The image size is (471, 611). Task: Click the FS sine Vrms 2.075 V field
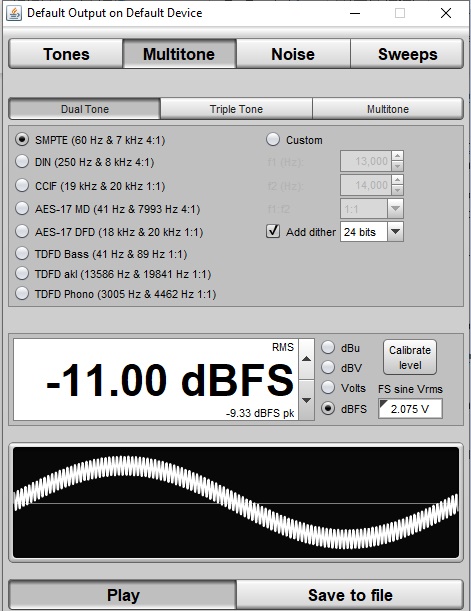410,409
